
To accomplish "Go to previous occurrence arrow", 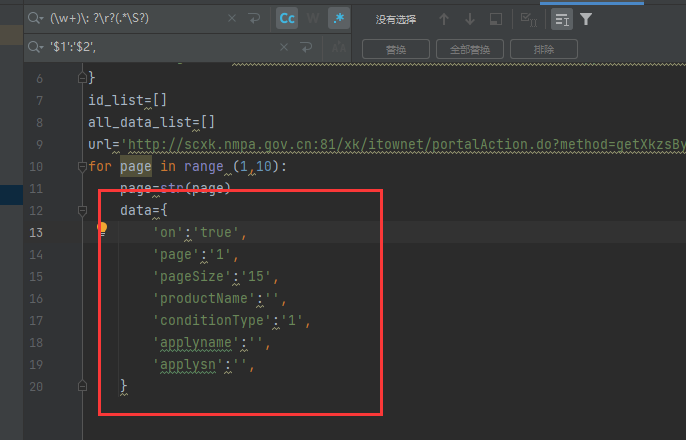I will (x=444, y=19).
